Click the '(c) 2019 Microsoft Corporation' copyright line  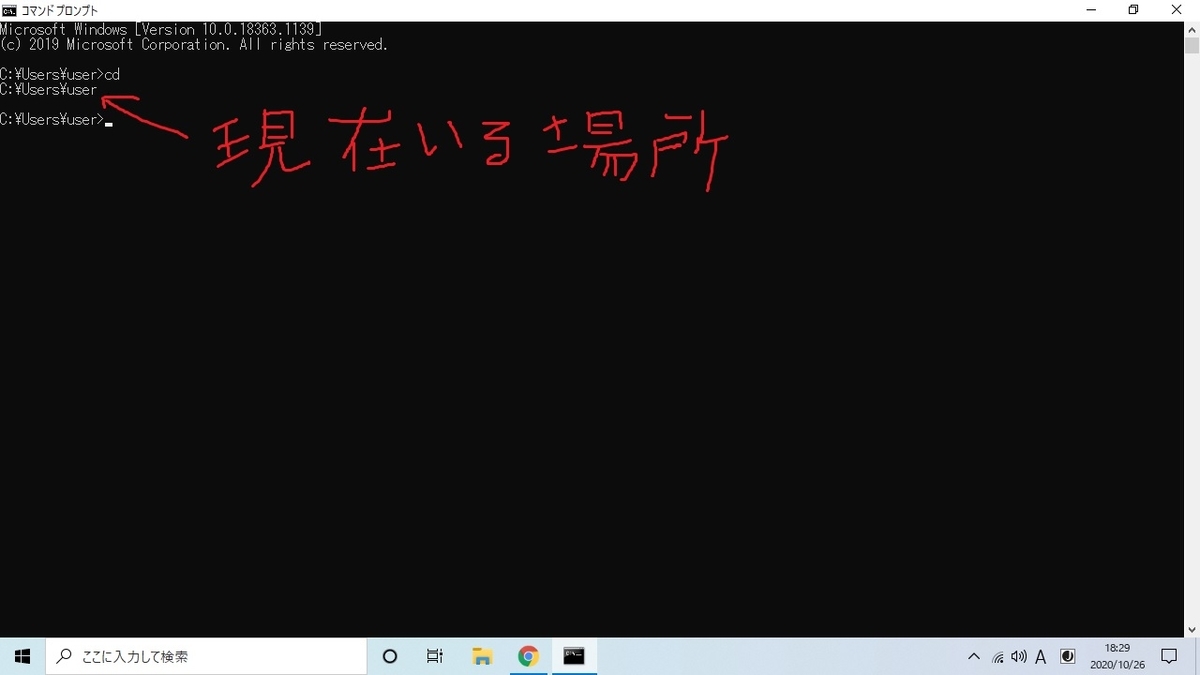[x=194, y=45]
